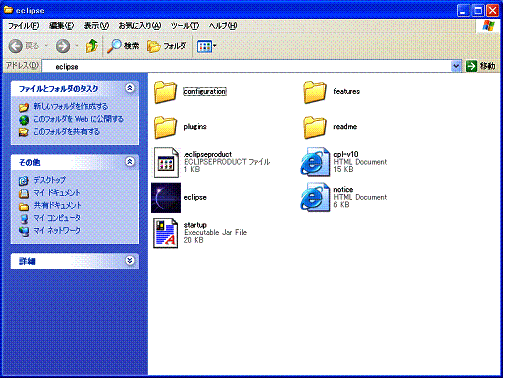Collapse the ファイルとフォルダのタスク panel
The image size is (505, 378).
130,88
